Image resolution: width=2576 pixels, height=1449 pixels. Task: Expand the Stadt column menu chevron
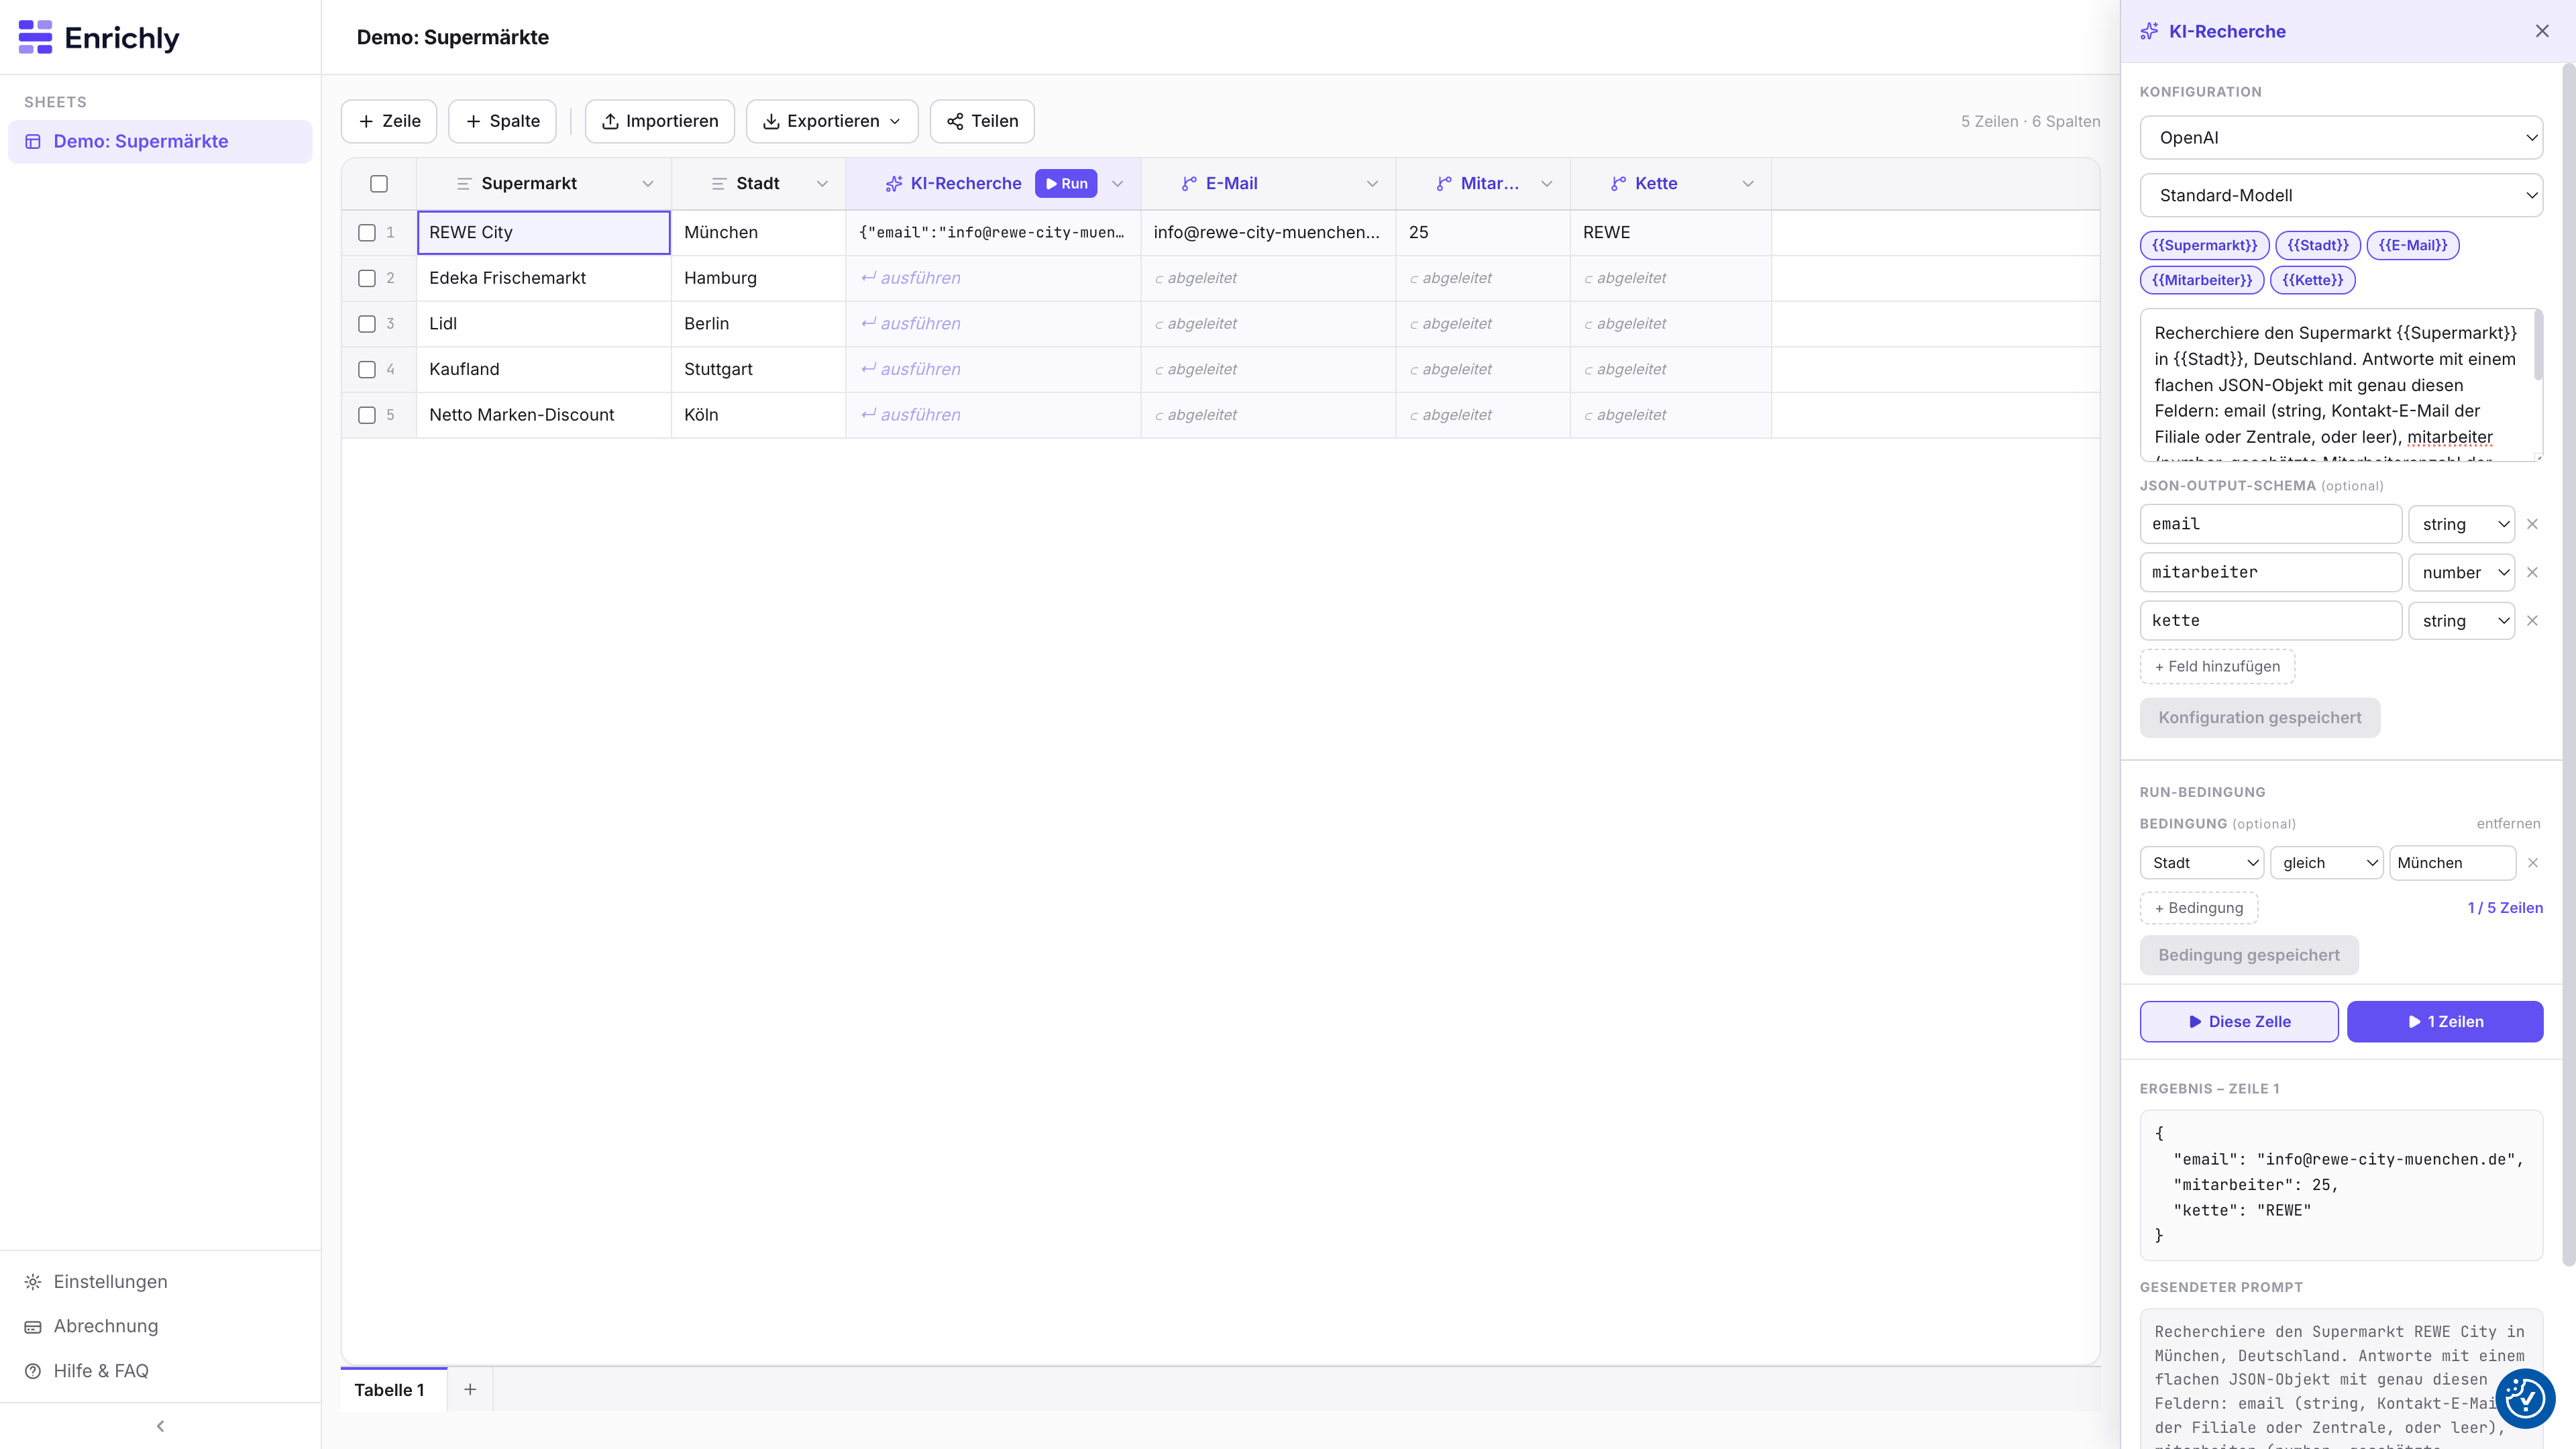coord(822,184)
